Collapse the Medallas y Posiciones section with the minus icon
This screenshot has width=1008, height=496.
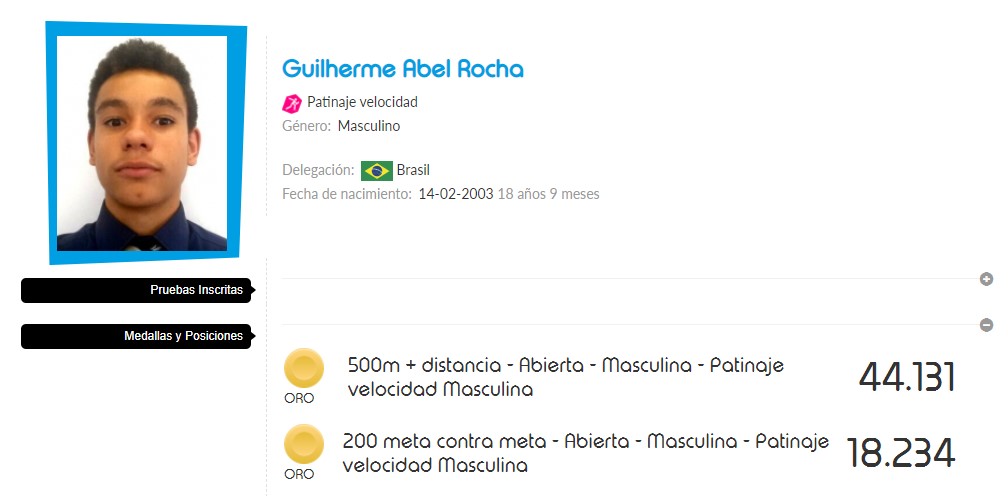[986, 325]
